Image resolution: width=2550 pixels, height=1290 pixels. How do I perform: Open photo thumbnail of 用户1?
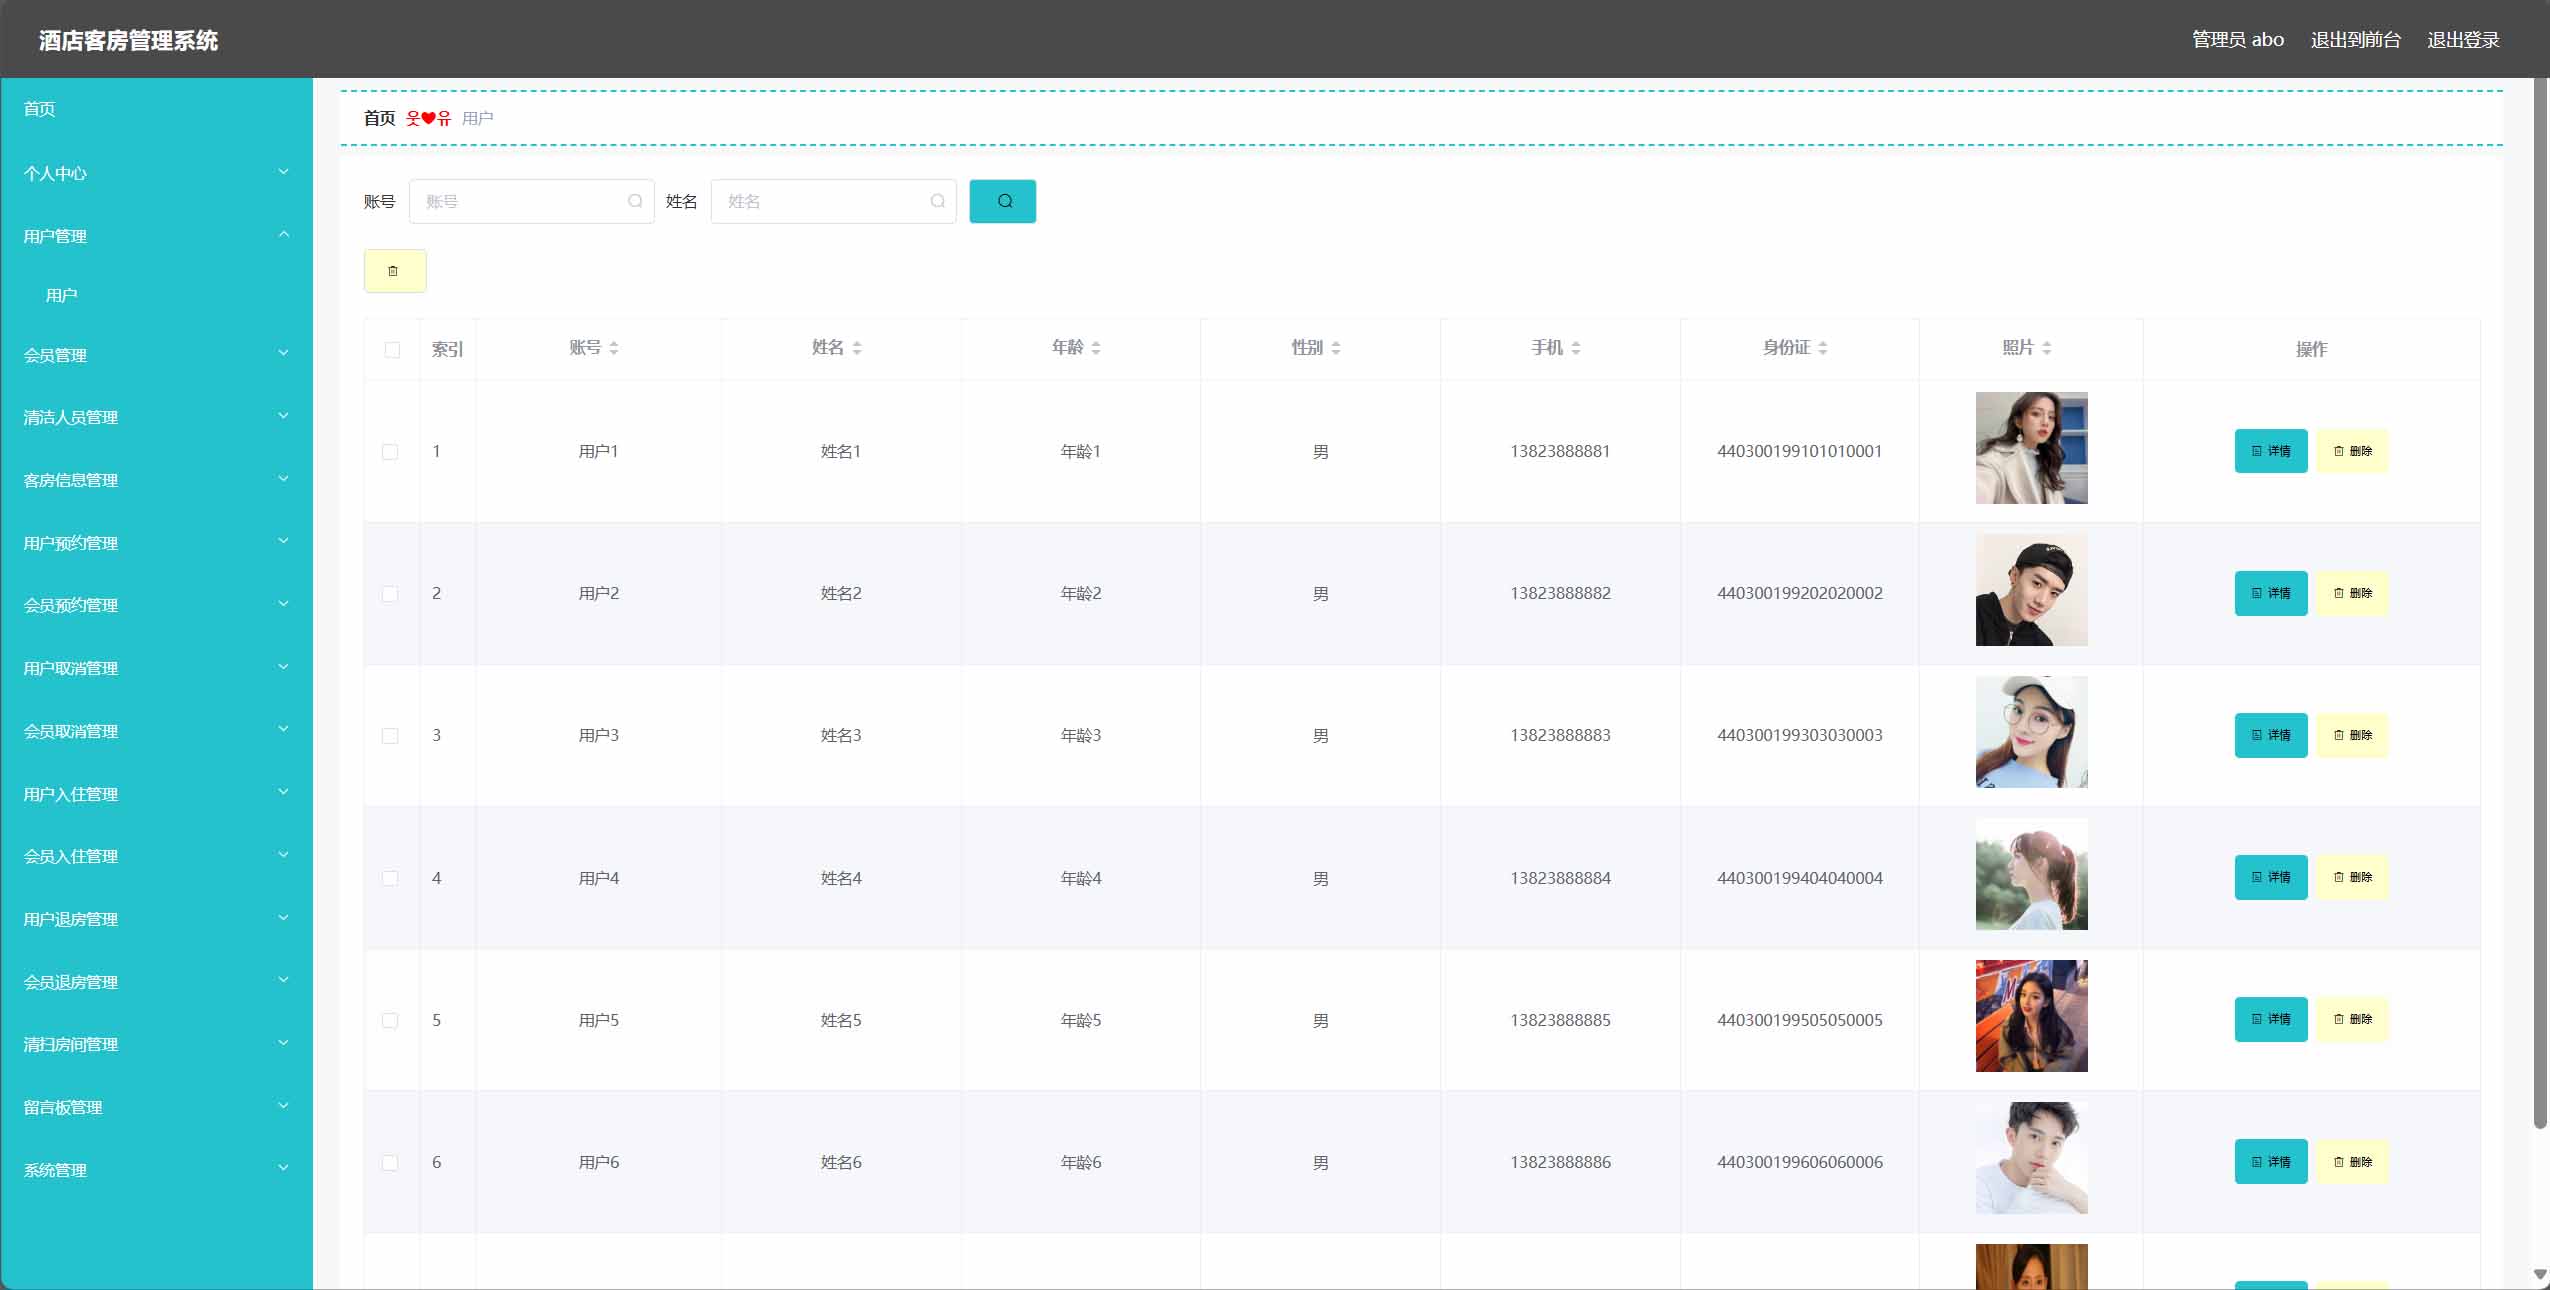2031,448
